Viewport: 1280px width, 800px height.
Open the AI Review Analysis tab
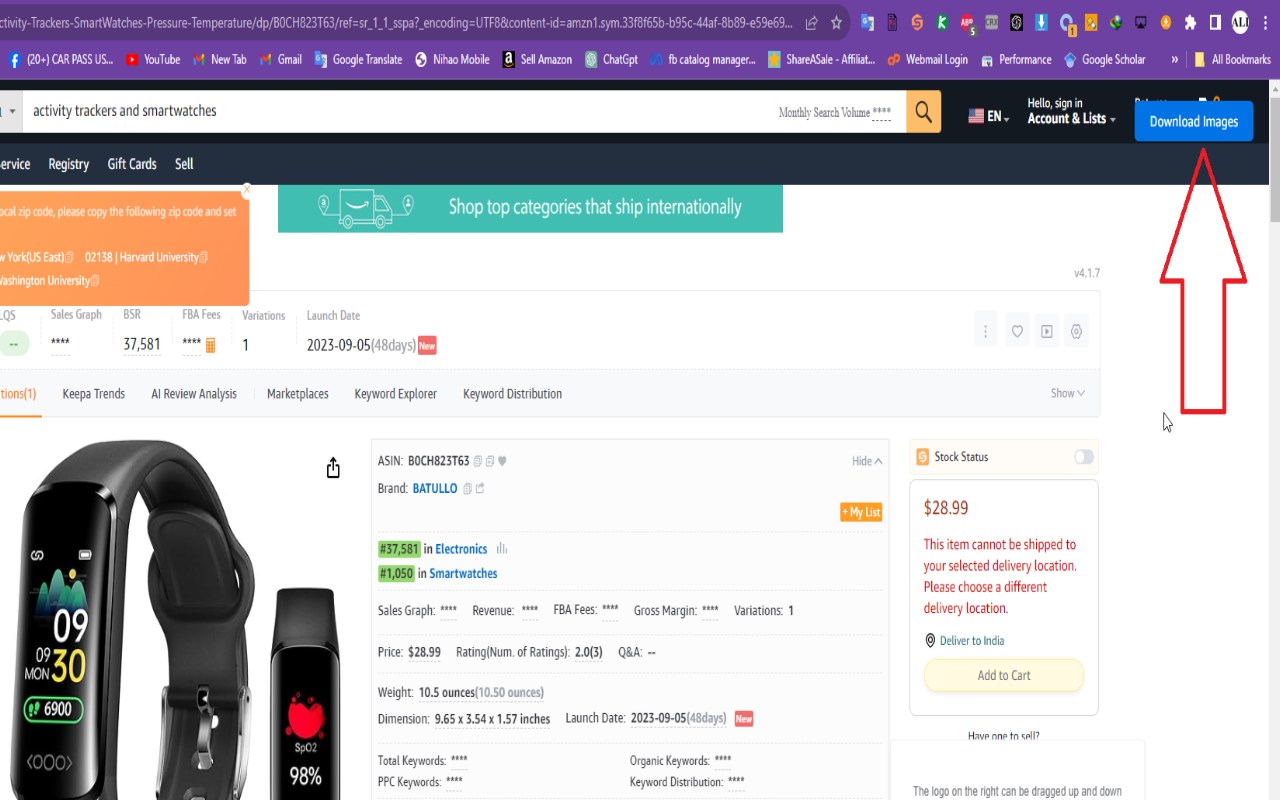(194, 393)
